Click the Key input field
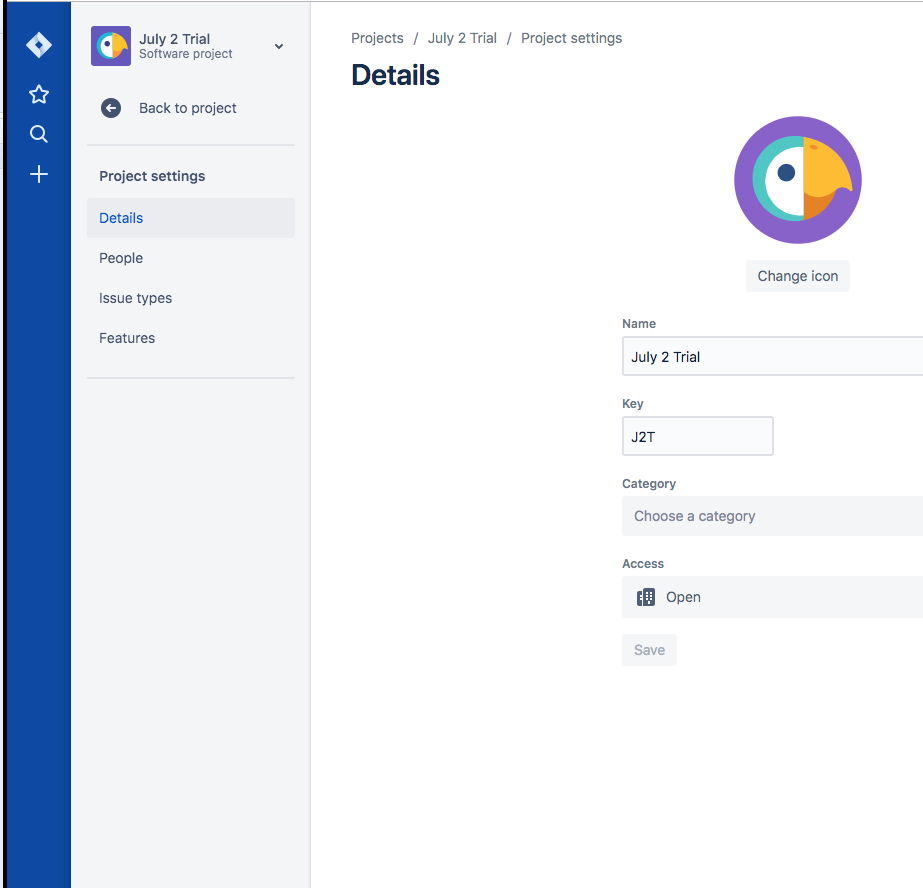Image resolution: width=923 pixels, height=888 pixels. [698, 436]
